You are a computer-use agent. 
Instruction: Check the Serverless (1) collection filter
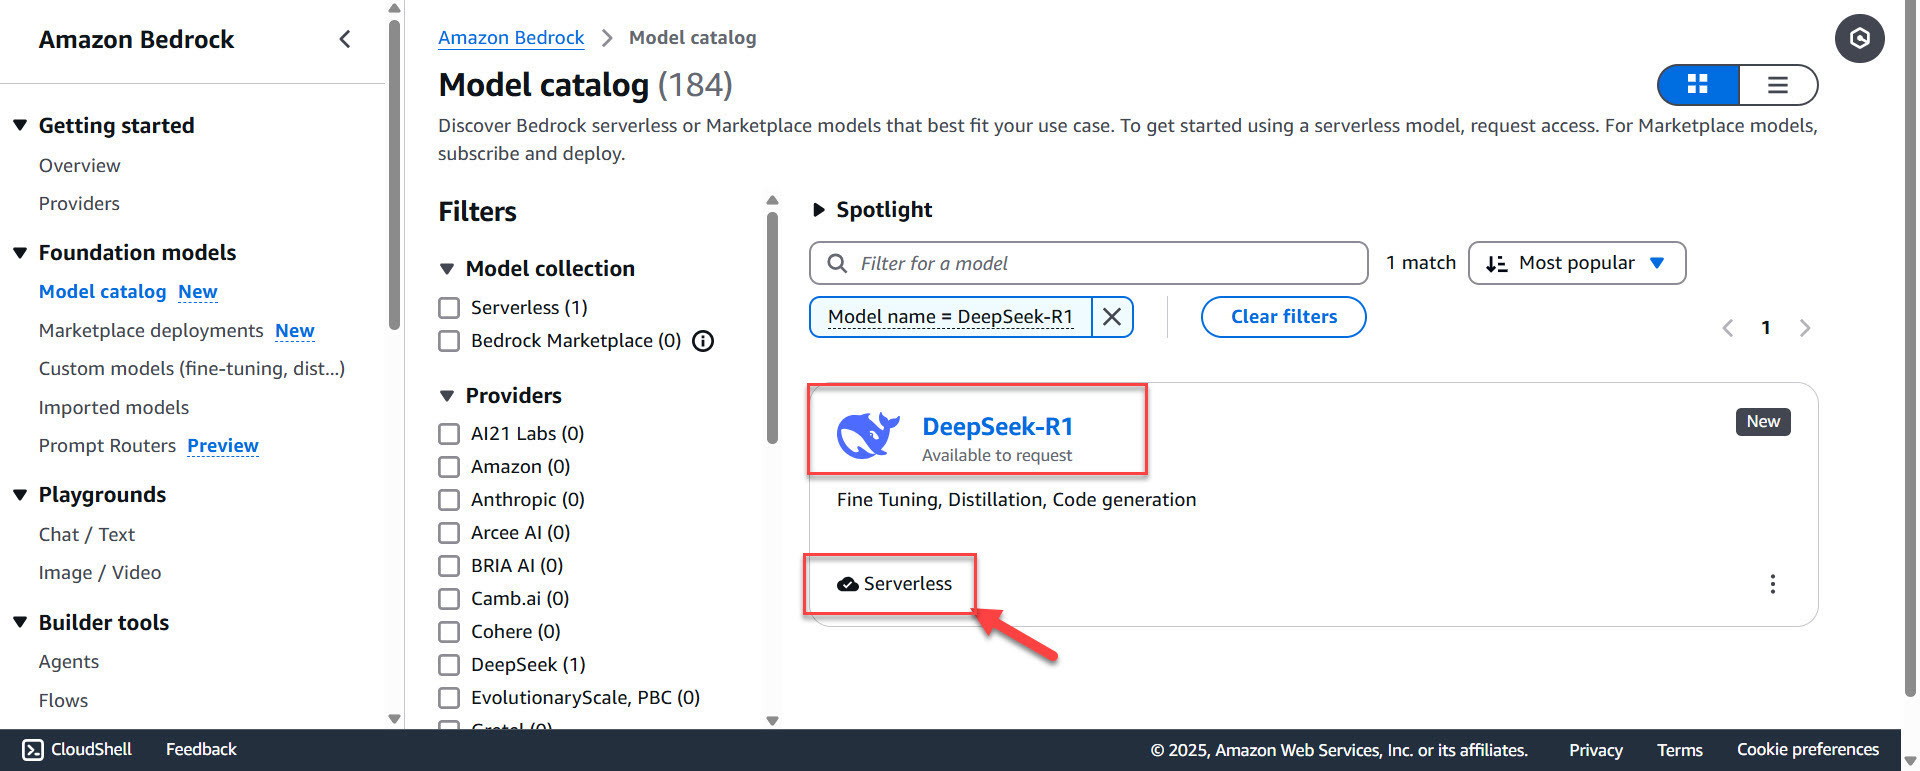[449, 308]
